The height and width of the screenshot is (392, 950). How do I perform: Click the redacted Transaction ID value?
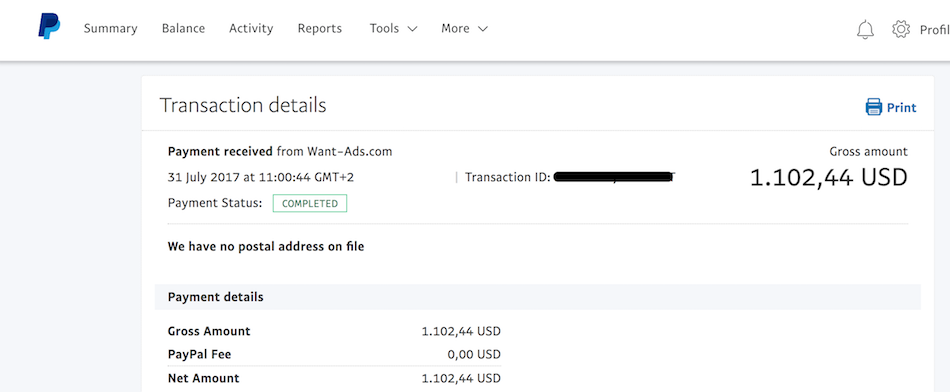(x=614, y=178)
